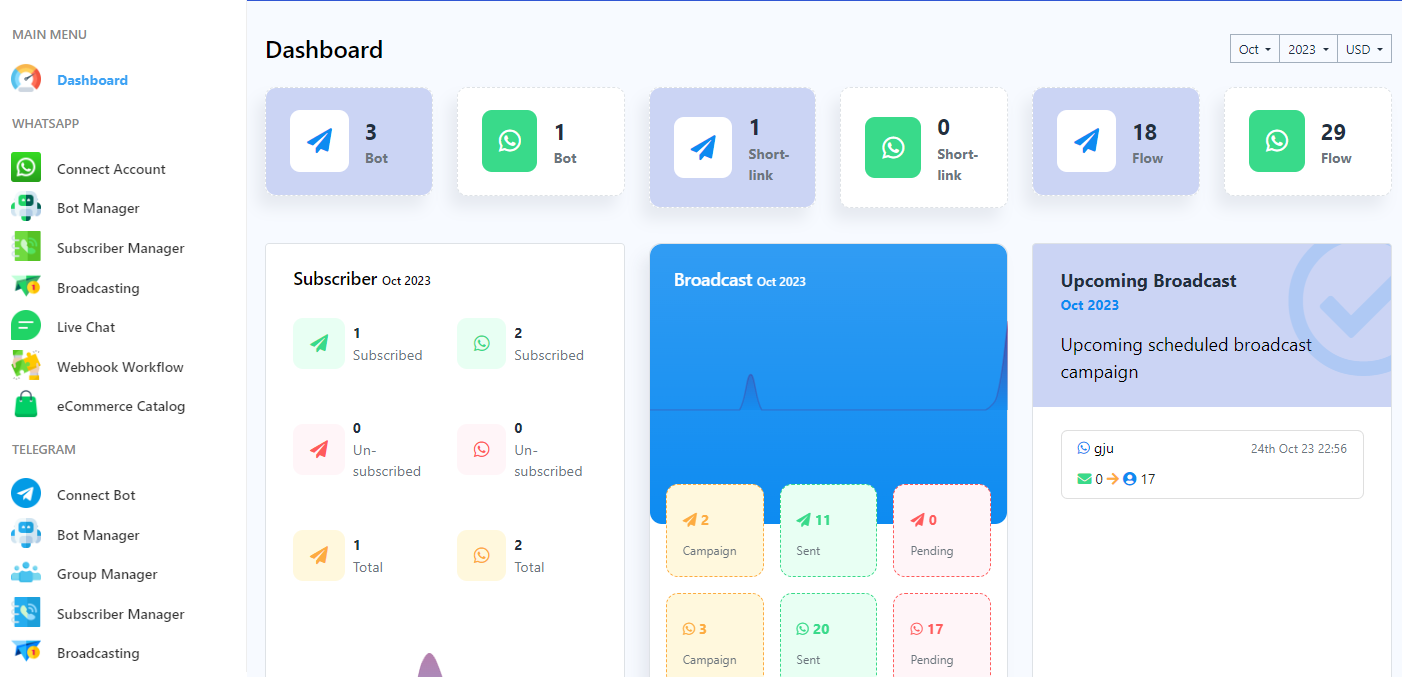1402x677 pixels.
Task: Open the 2023 year dropdown
Action: click(1308, 49)
